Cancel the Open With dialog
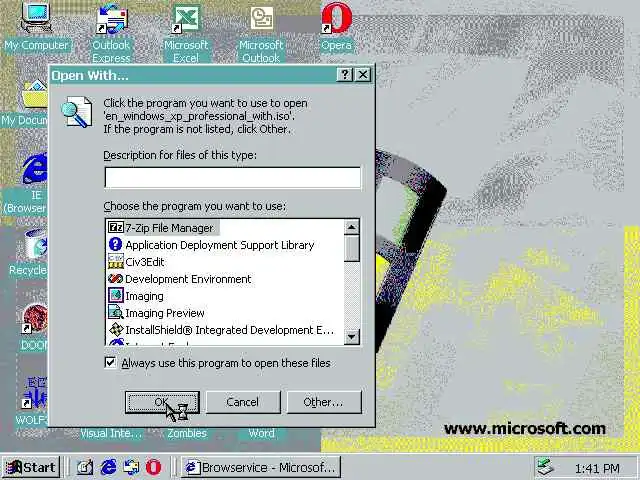This screenshot has height=480, width=640. (x=243, y=402)
